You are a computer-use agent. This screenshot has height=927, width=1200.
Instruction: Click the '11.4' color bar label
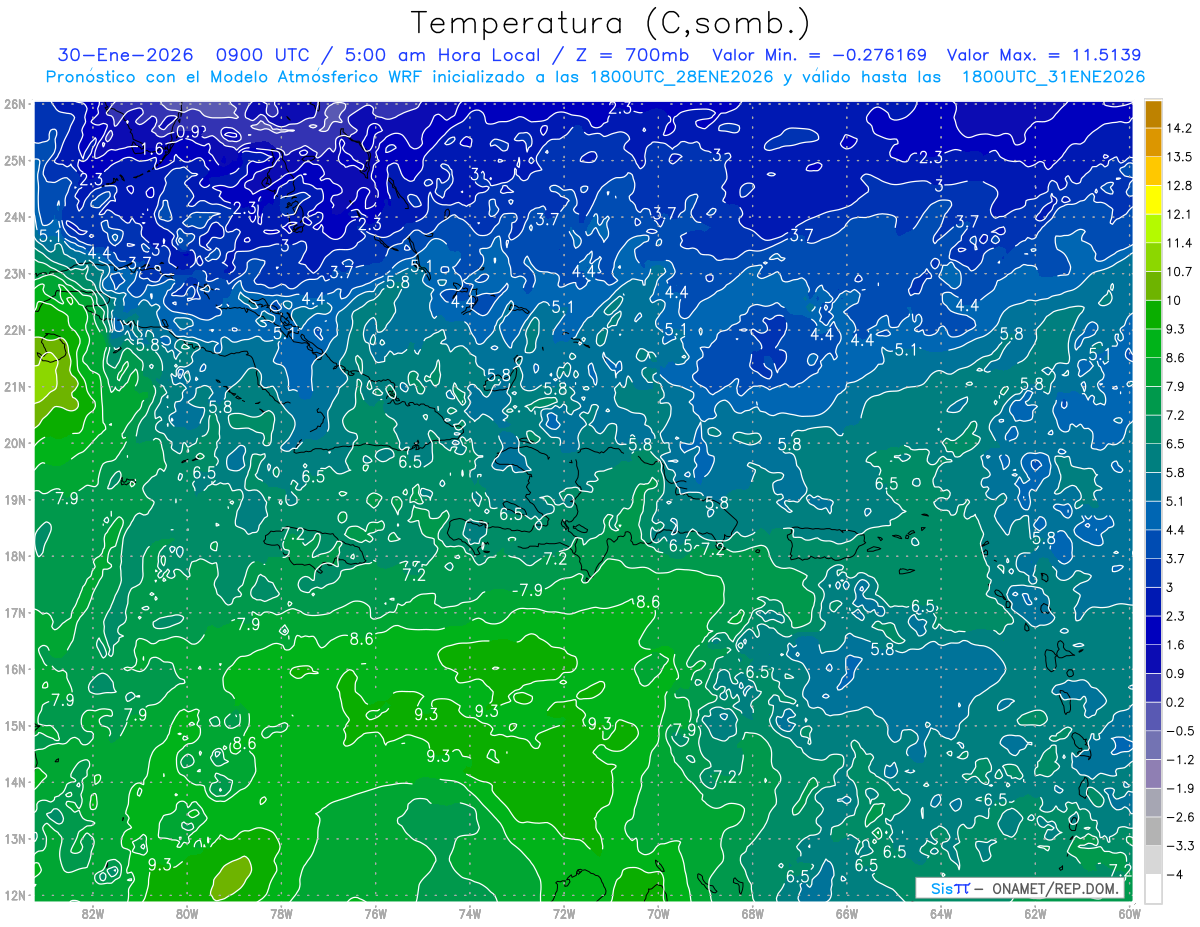(1179, 243)
